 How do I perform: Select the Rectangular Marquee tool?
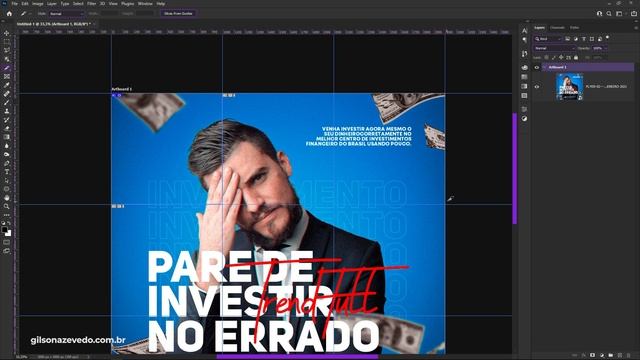point(7,42)
